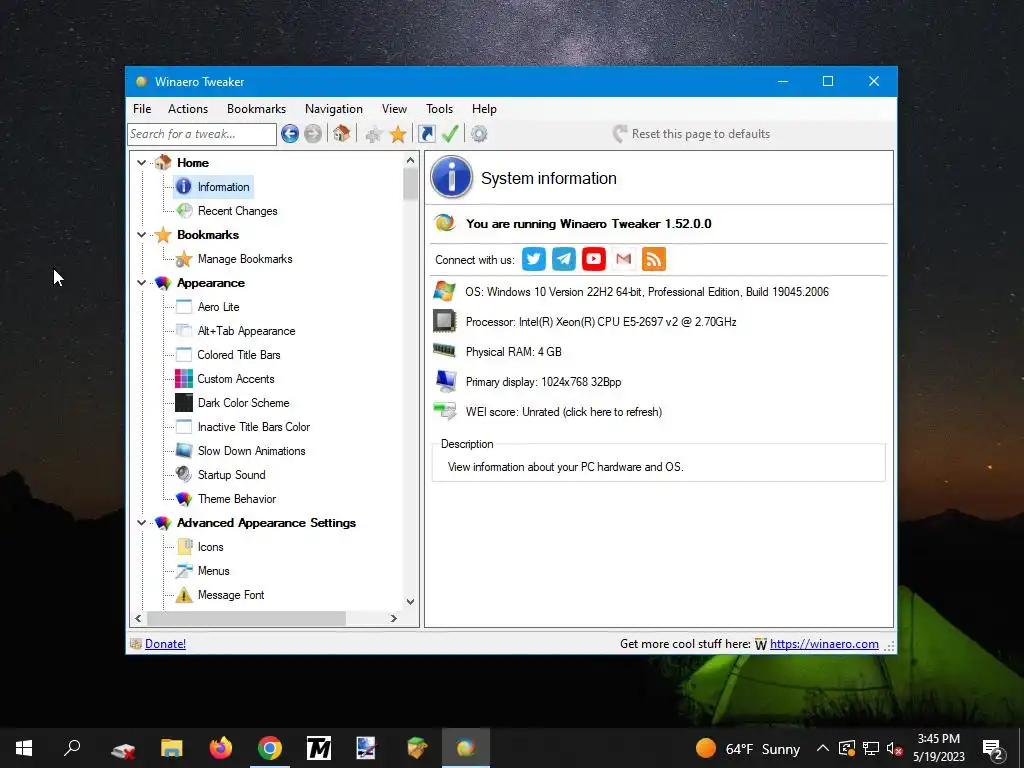Collapse Advanced Appearance Settings node

point(141,522)
